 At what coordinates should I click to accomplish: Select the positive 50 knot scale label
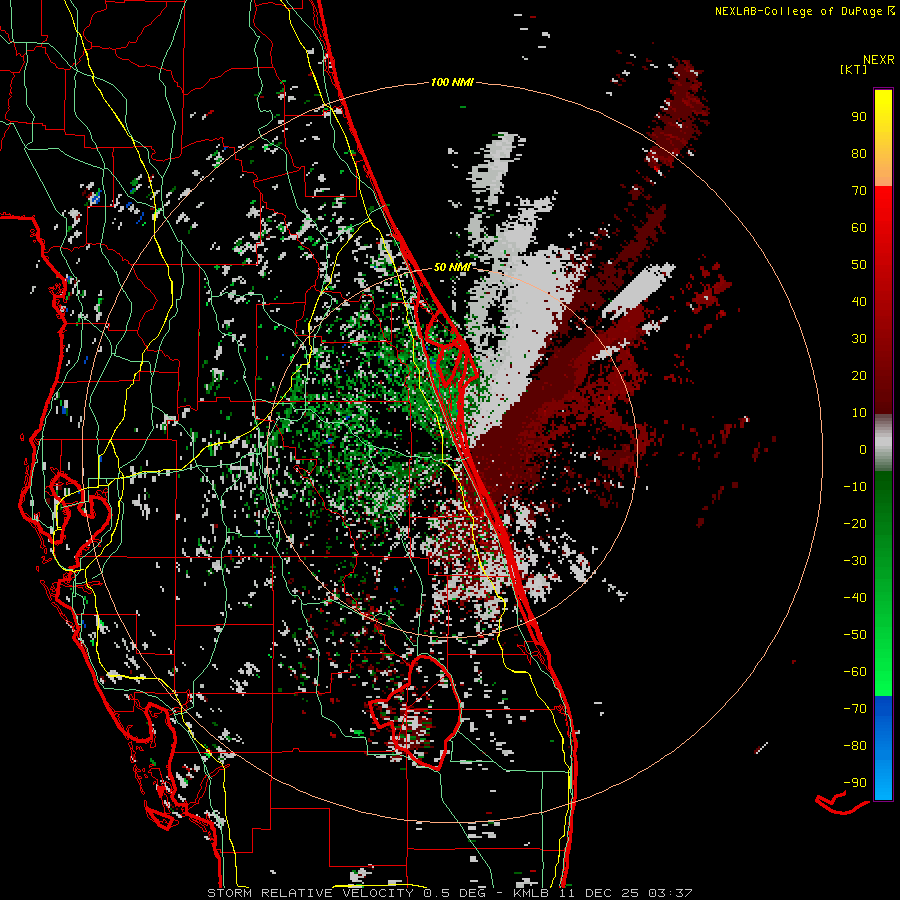pyautogui.click(x=859, y=265)
